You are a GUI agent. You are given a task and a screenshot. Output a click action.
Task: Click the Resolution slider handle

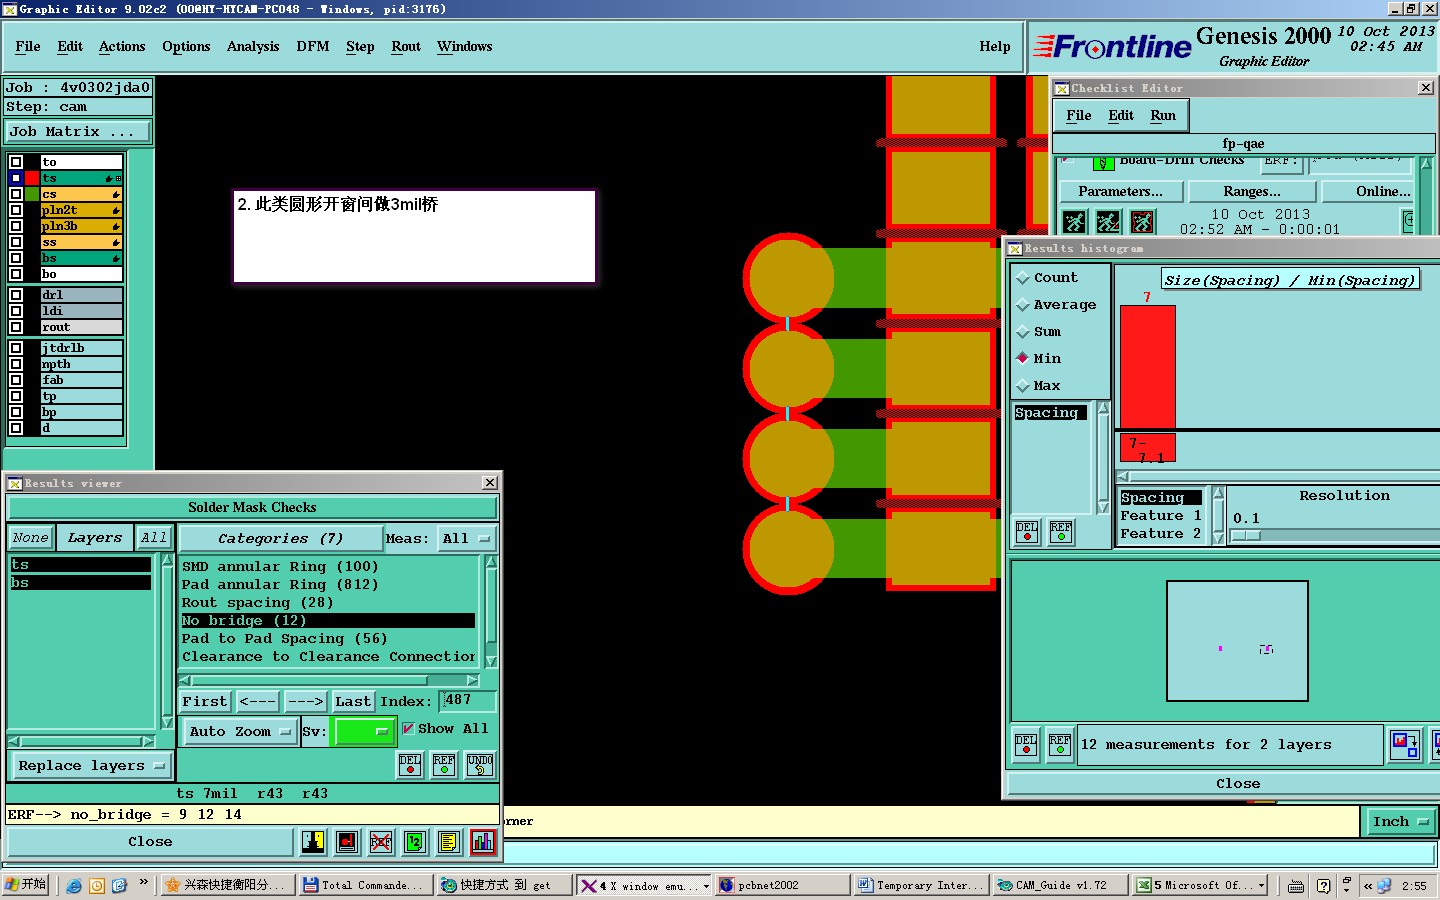pos(1246,536)
